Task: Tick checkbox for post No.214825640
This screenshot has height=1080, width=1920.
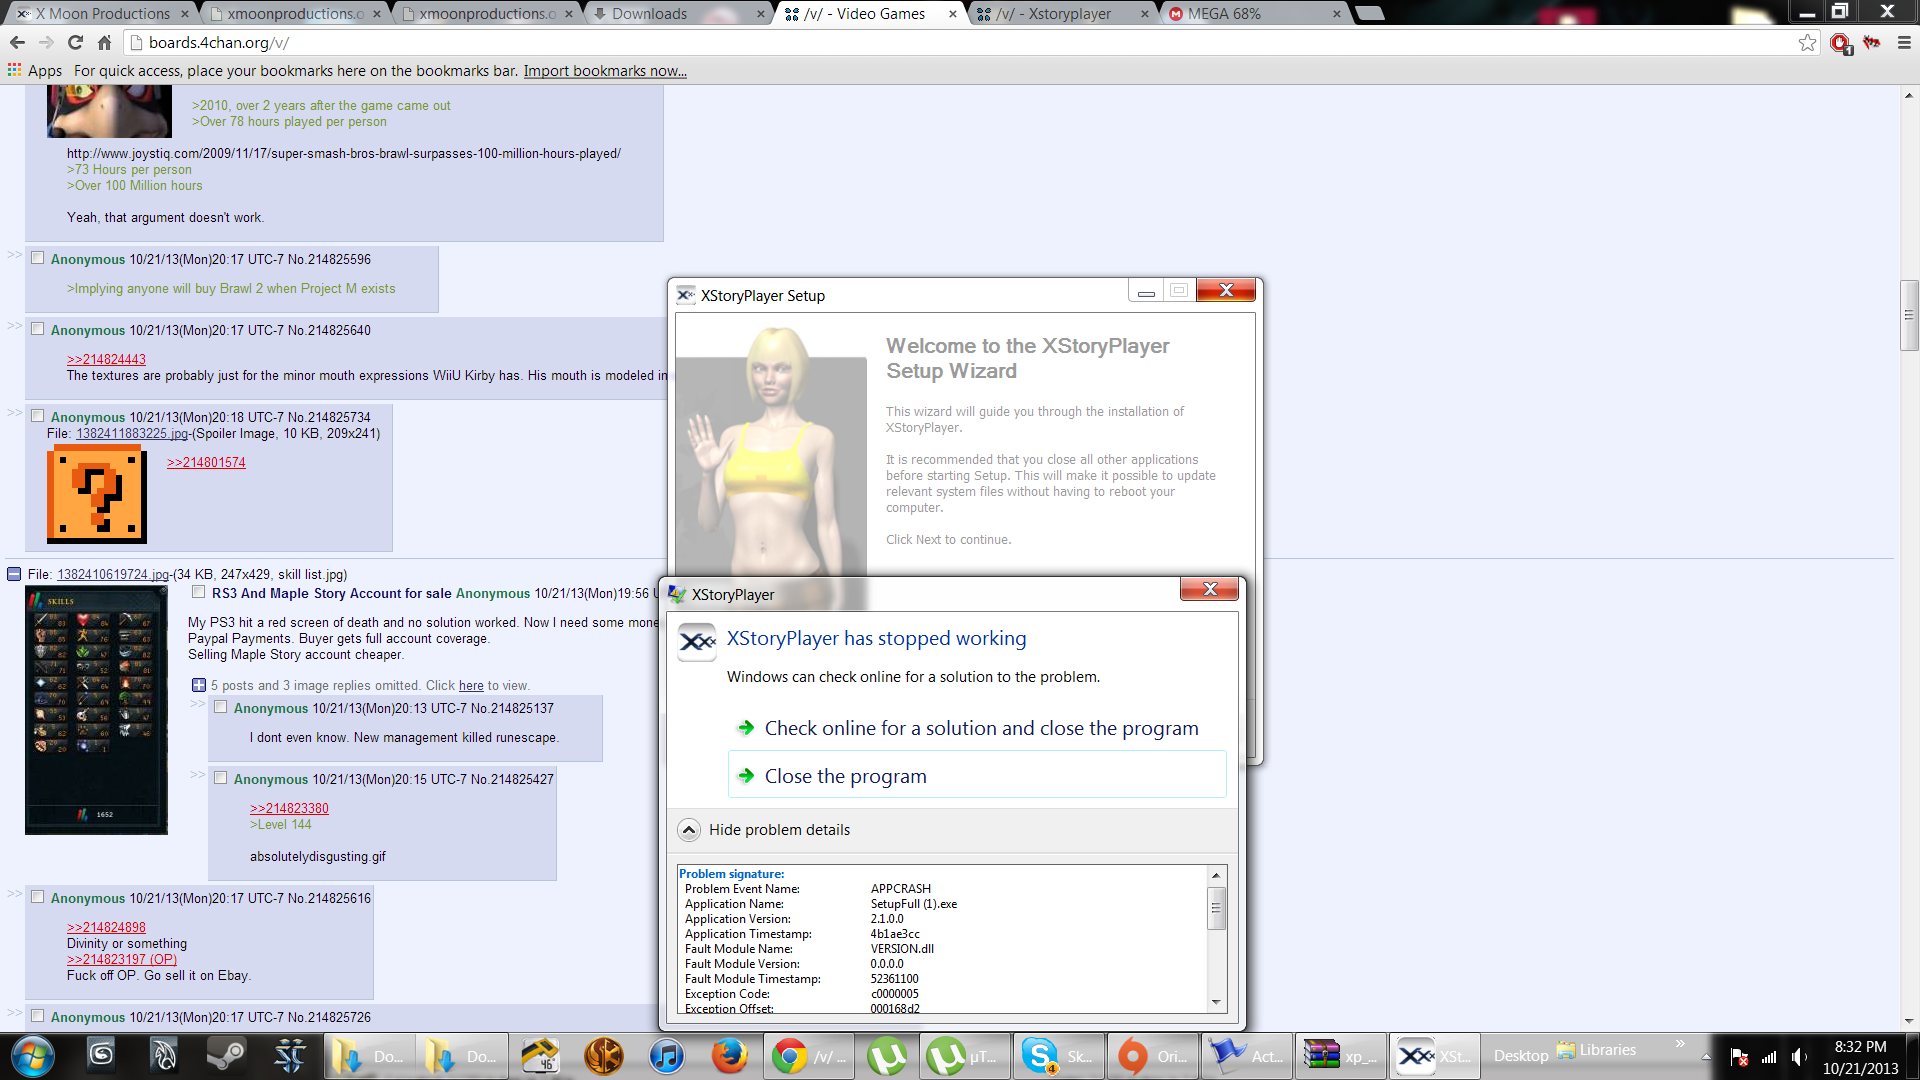Action: tap(37, 329)
